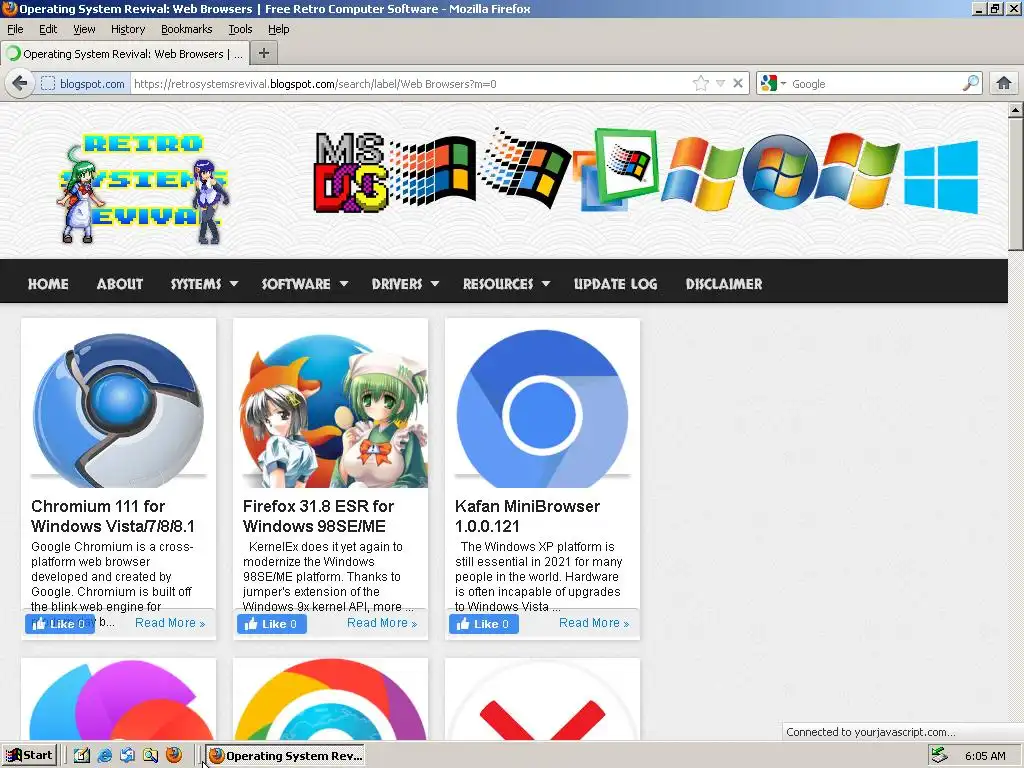Open the URL history dropdown arrow
The image size is (1024, 768).
click(720, 84)
